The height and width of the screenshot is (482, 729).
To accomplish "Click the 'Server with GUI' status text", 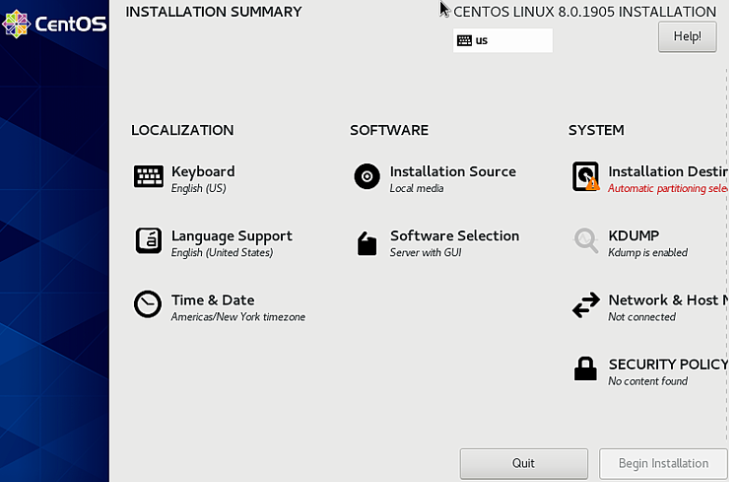I will [425, 252].
